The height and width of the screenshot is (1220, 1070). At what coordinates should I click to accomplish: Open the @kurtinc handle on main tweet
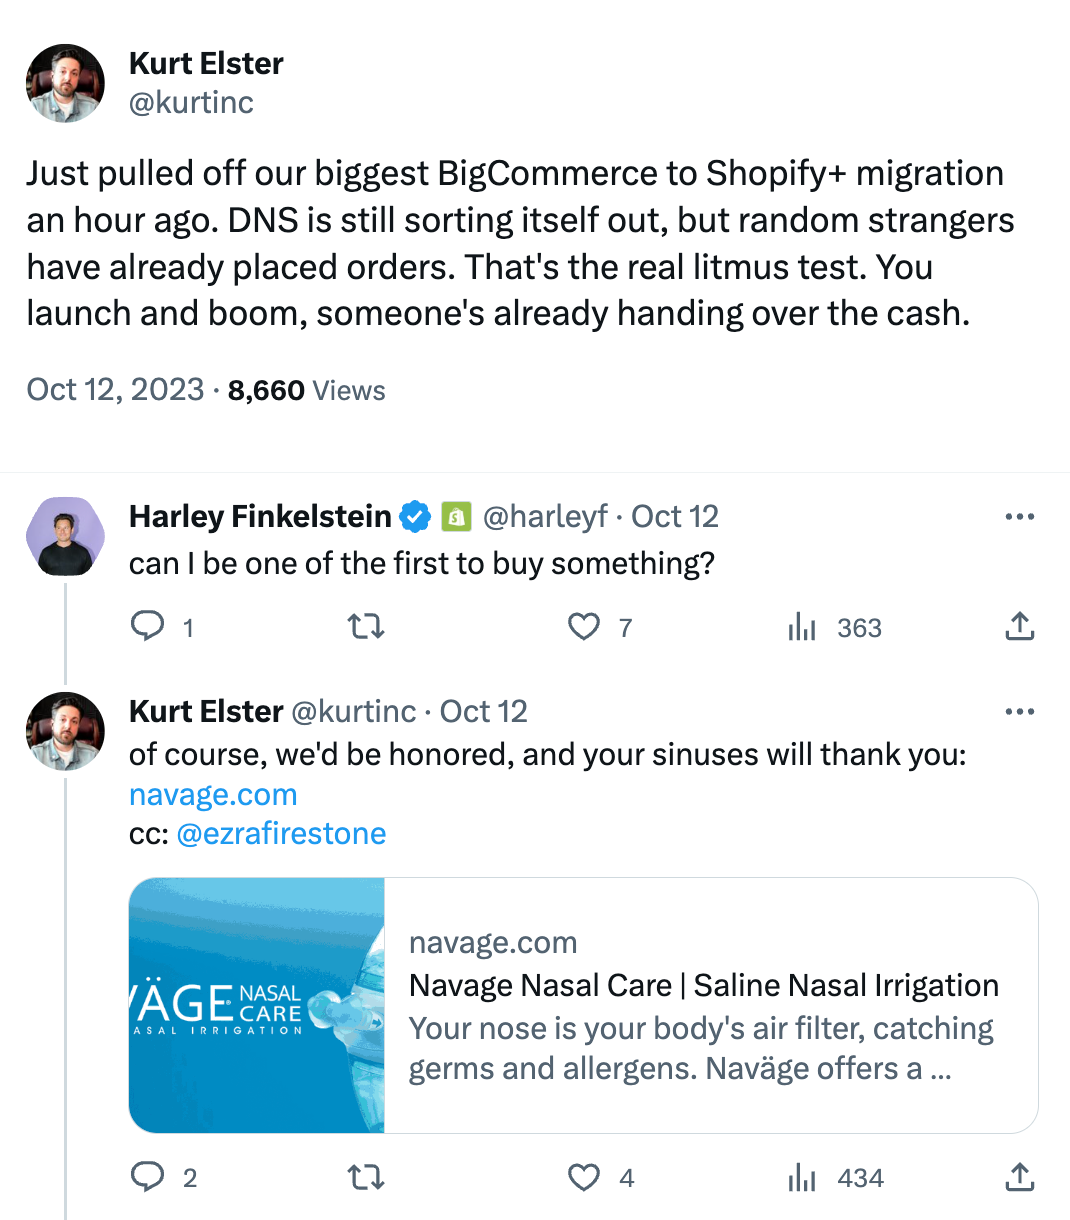pyautogui.click(x=191, y=102)
